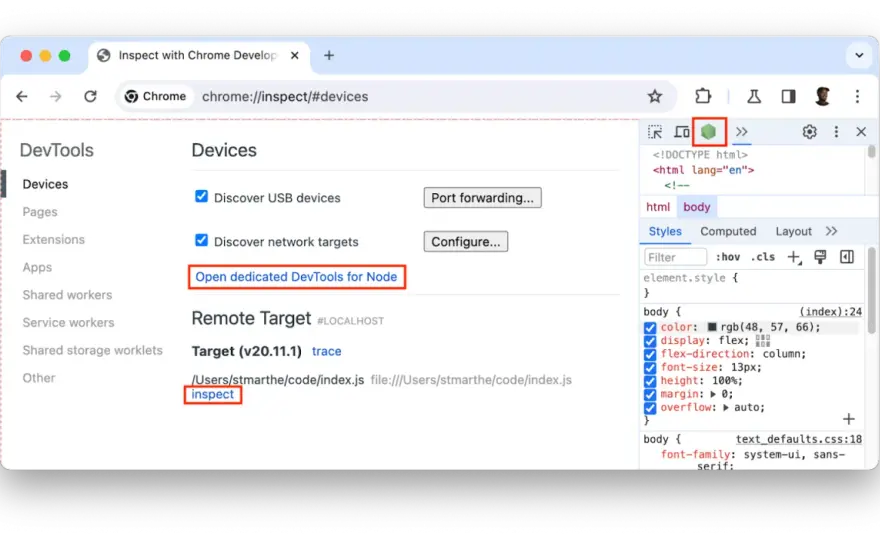
Task: Select the Devices sidebar item
Action: coord(45,184)
